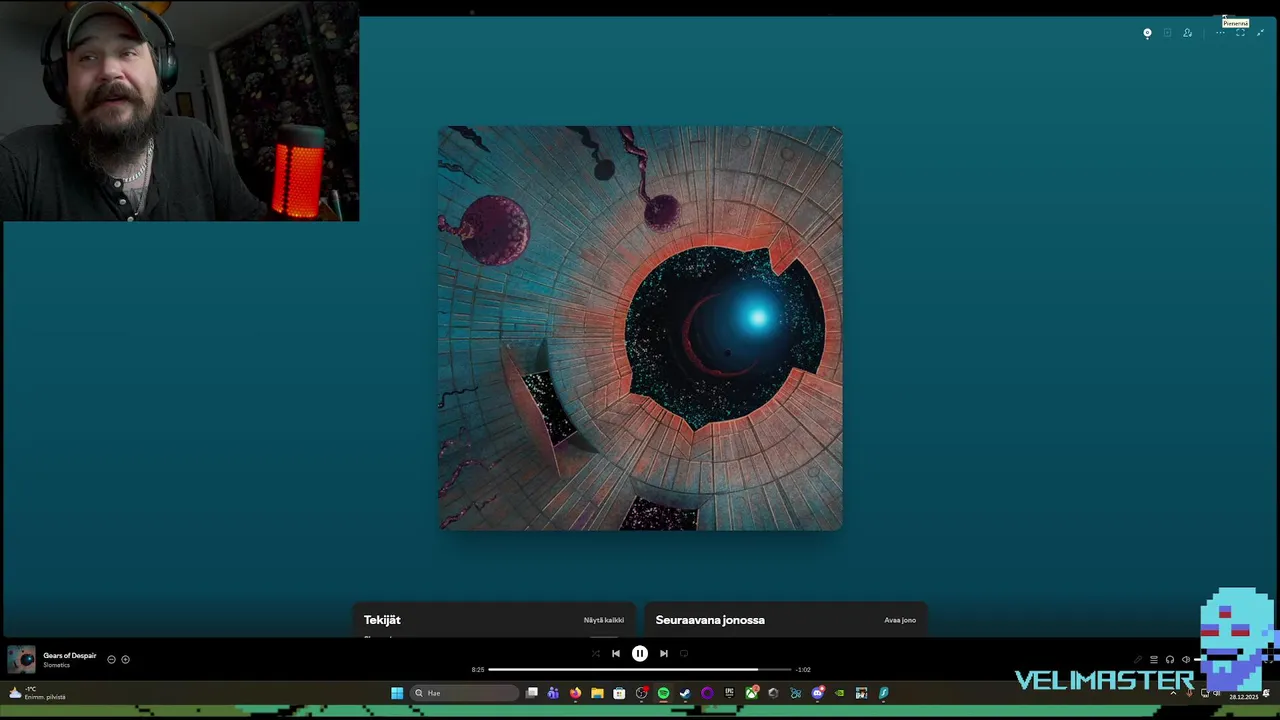The height and width of the screenshot is (720, 1280).
Task: Mute the Spotify volume speaker icon
Action: (1186, 659)
